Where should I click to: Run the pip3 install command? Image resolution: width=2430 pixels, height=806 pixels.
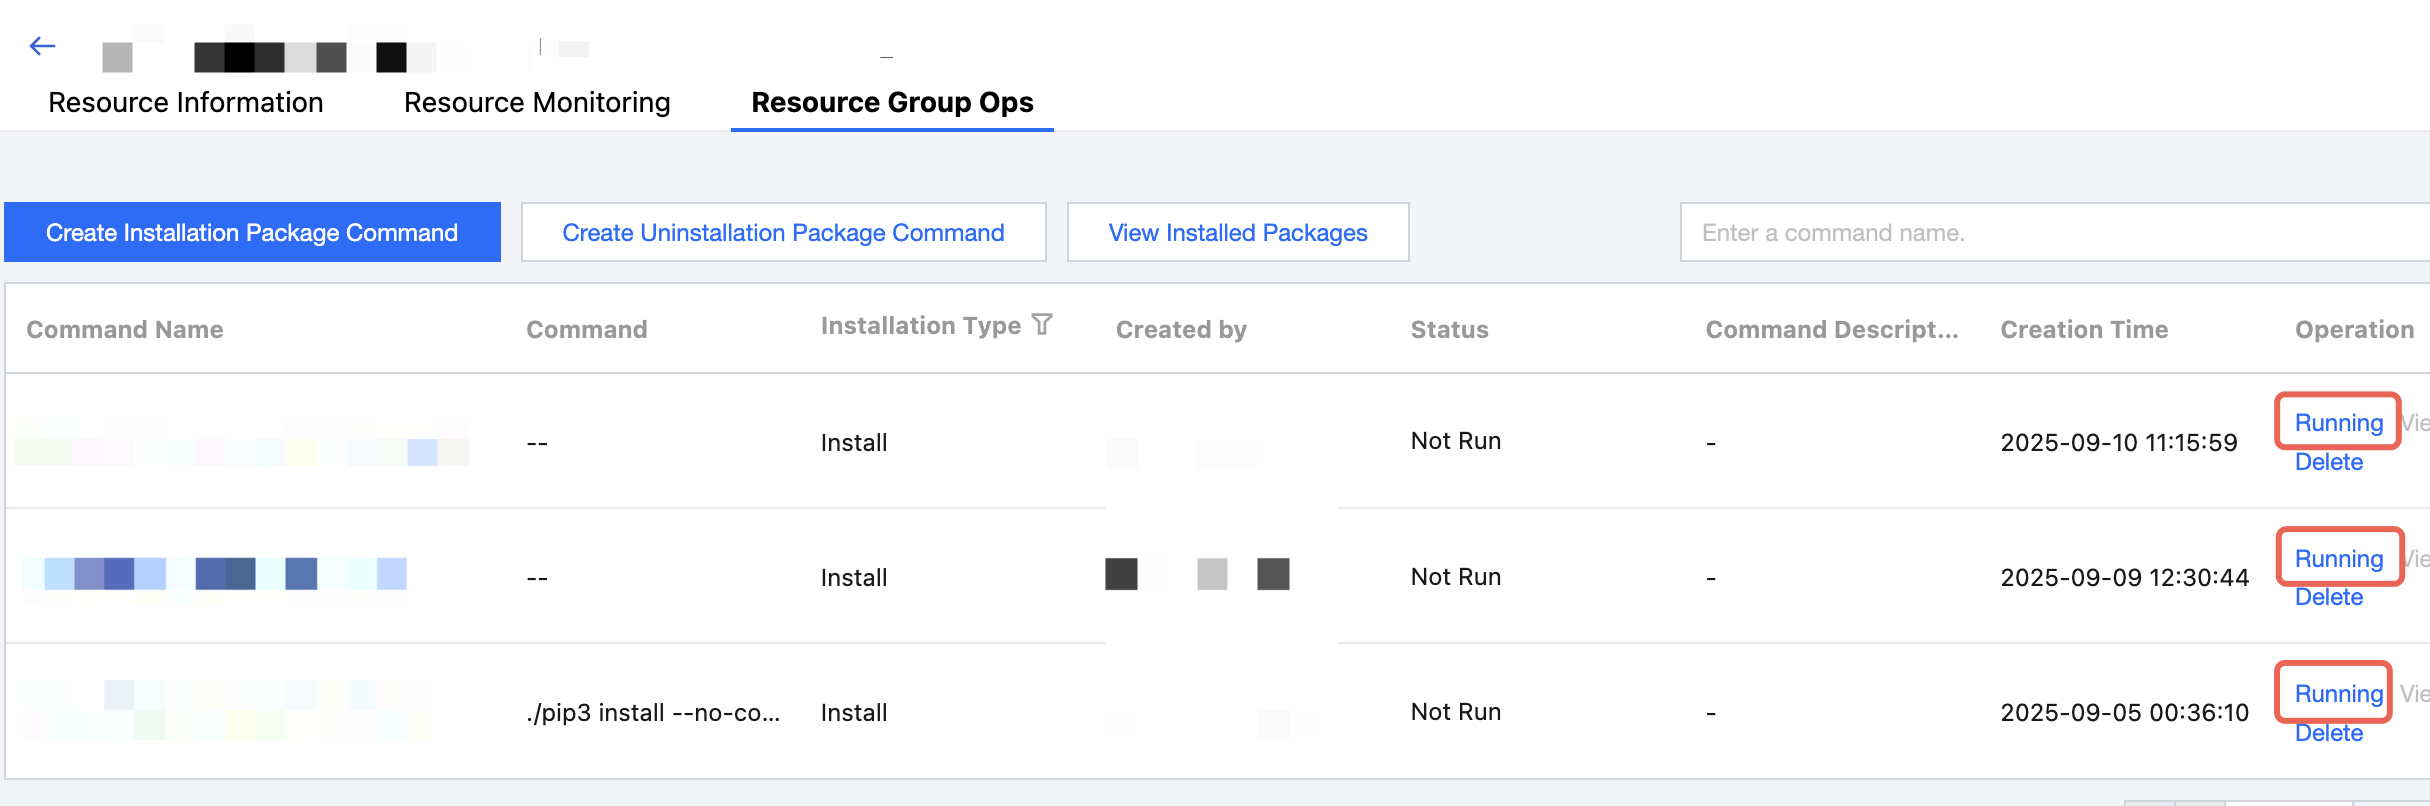[x=2338, y=693]
